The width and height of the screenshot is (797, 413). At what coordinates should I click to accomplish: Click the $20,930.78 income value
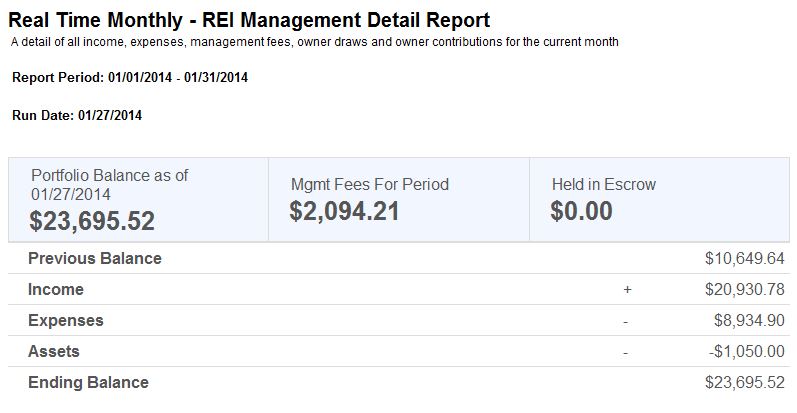(745, 290)
